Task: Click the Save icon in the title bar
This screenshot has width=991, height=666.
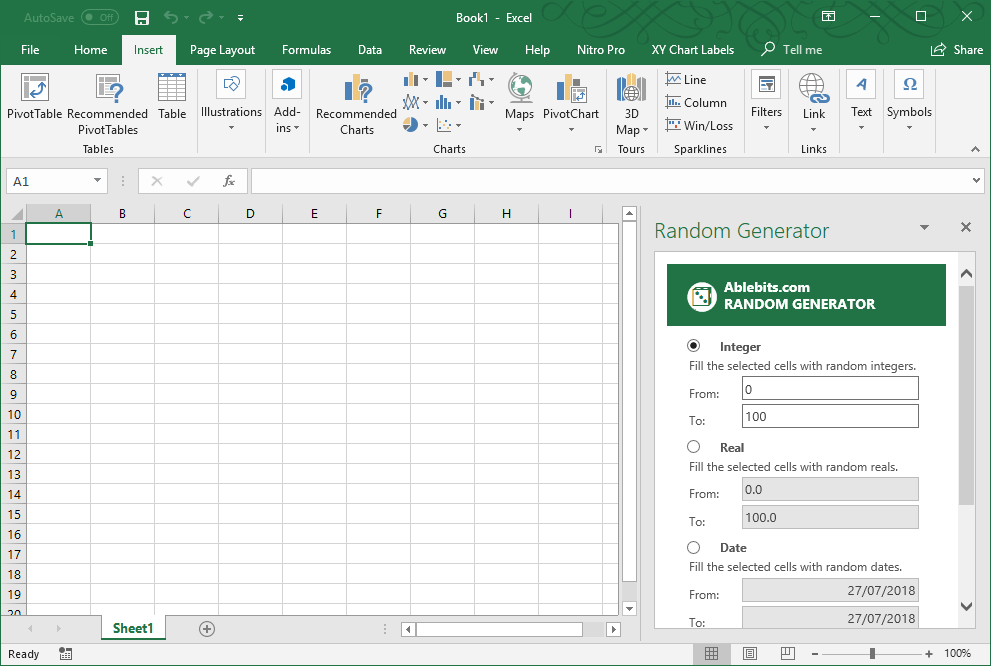Action: 142,18
